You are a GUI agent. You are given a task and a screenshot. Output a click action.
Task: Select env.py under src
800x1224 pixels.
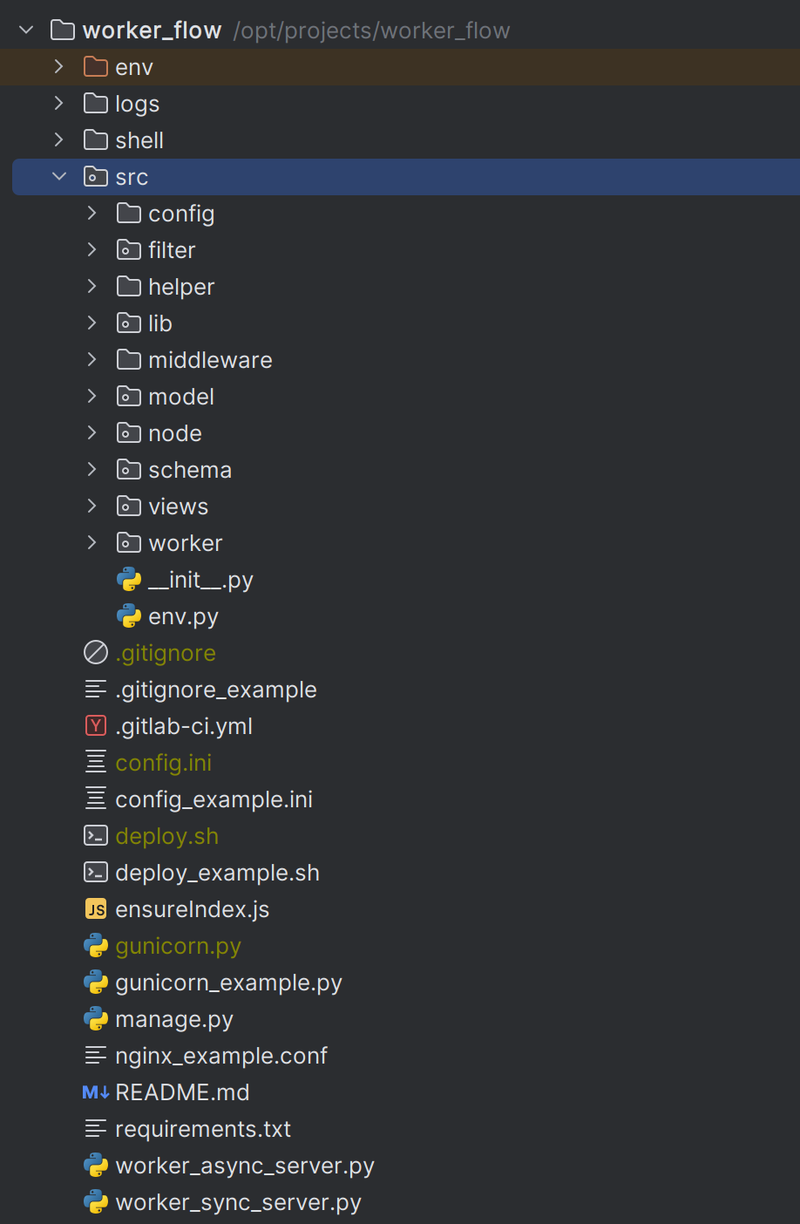pyautogui.click(x=183, y=616)
